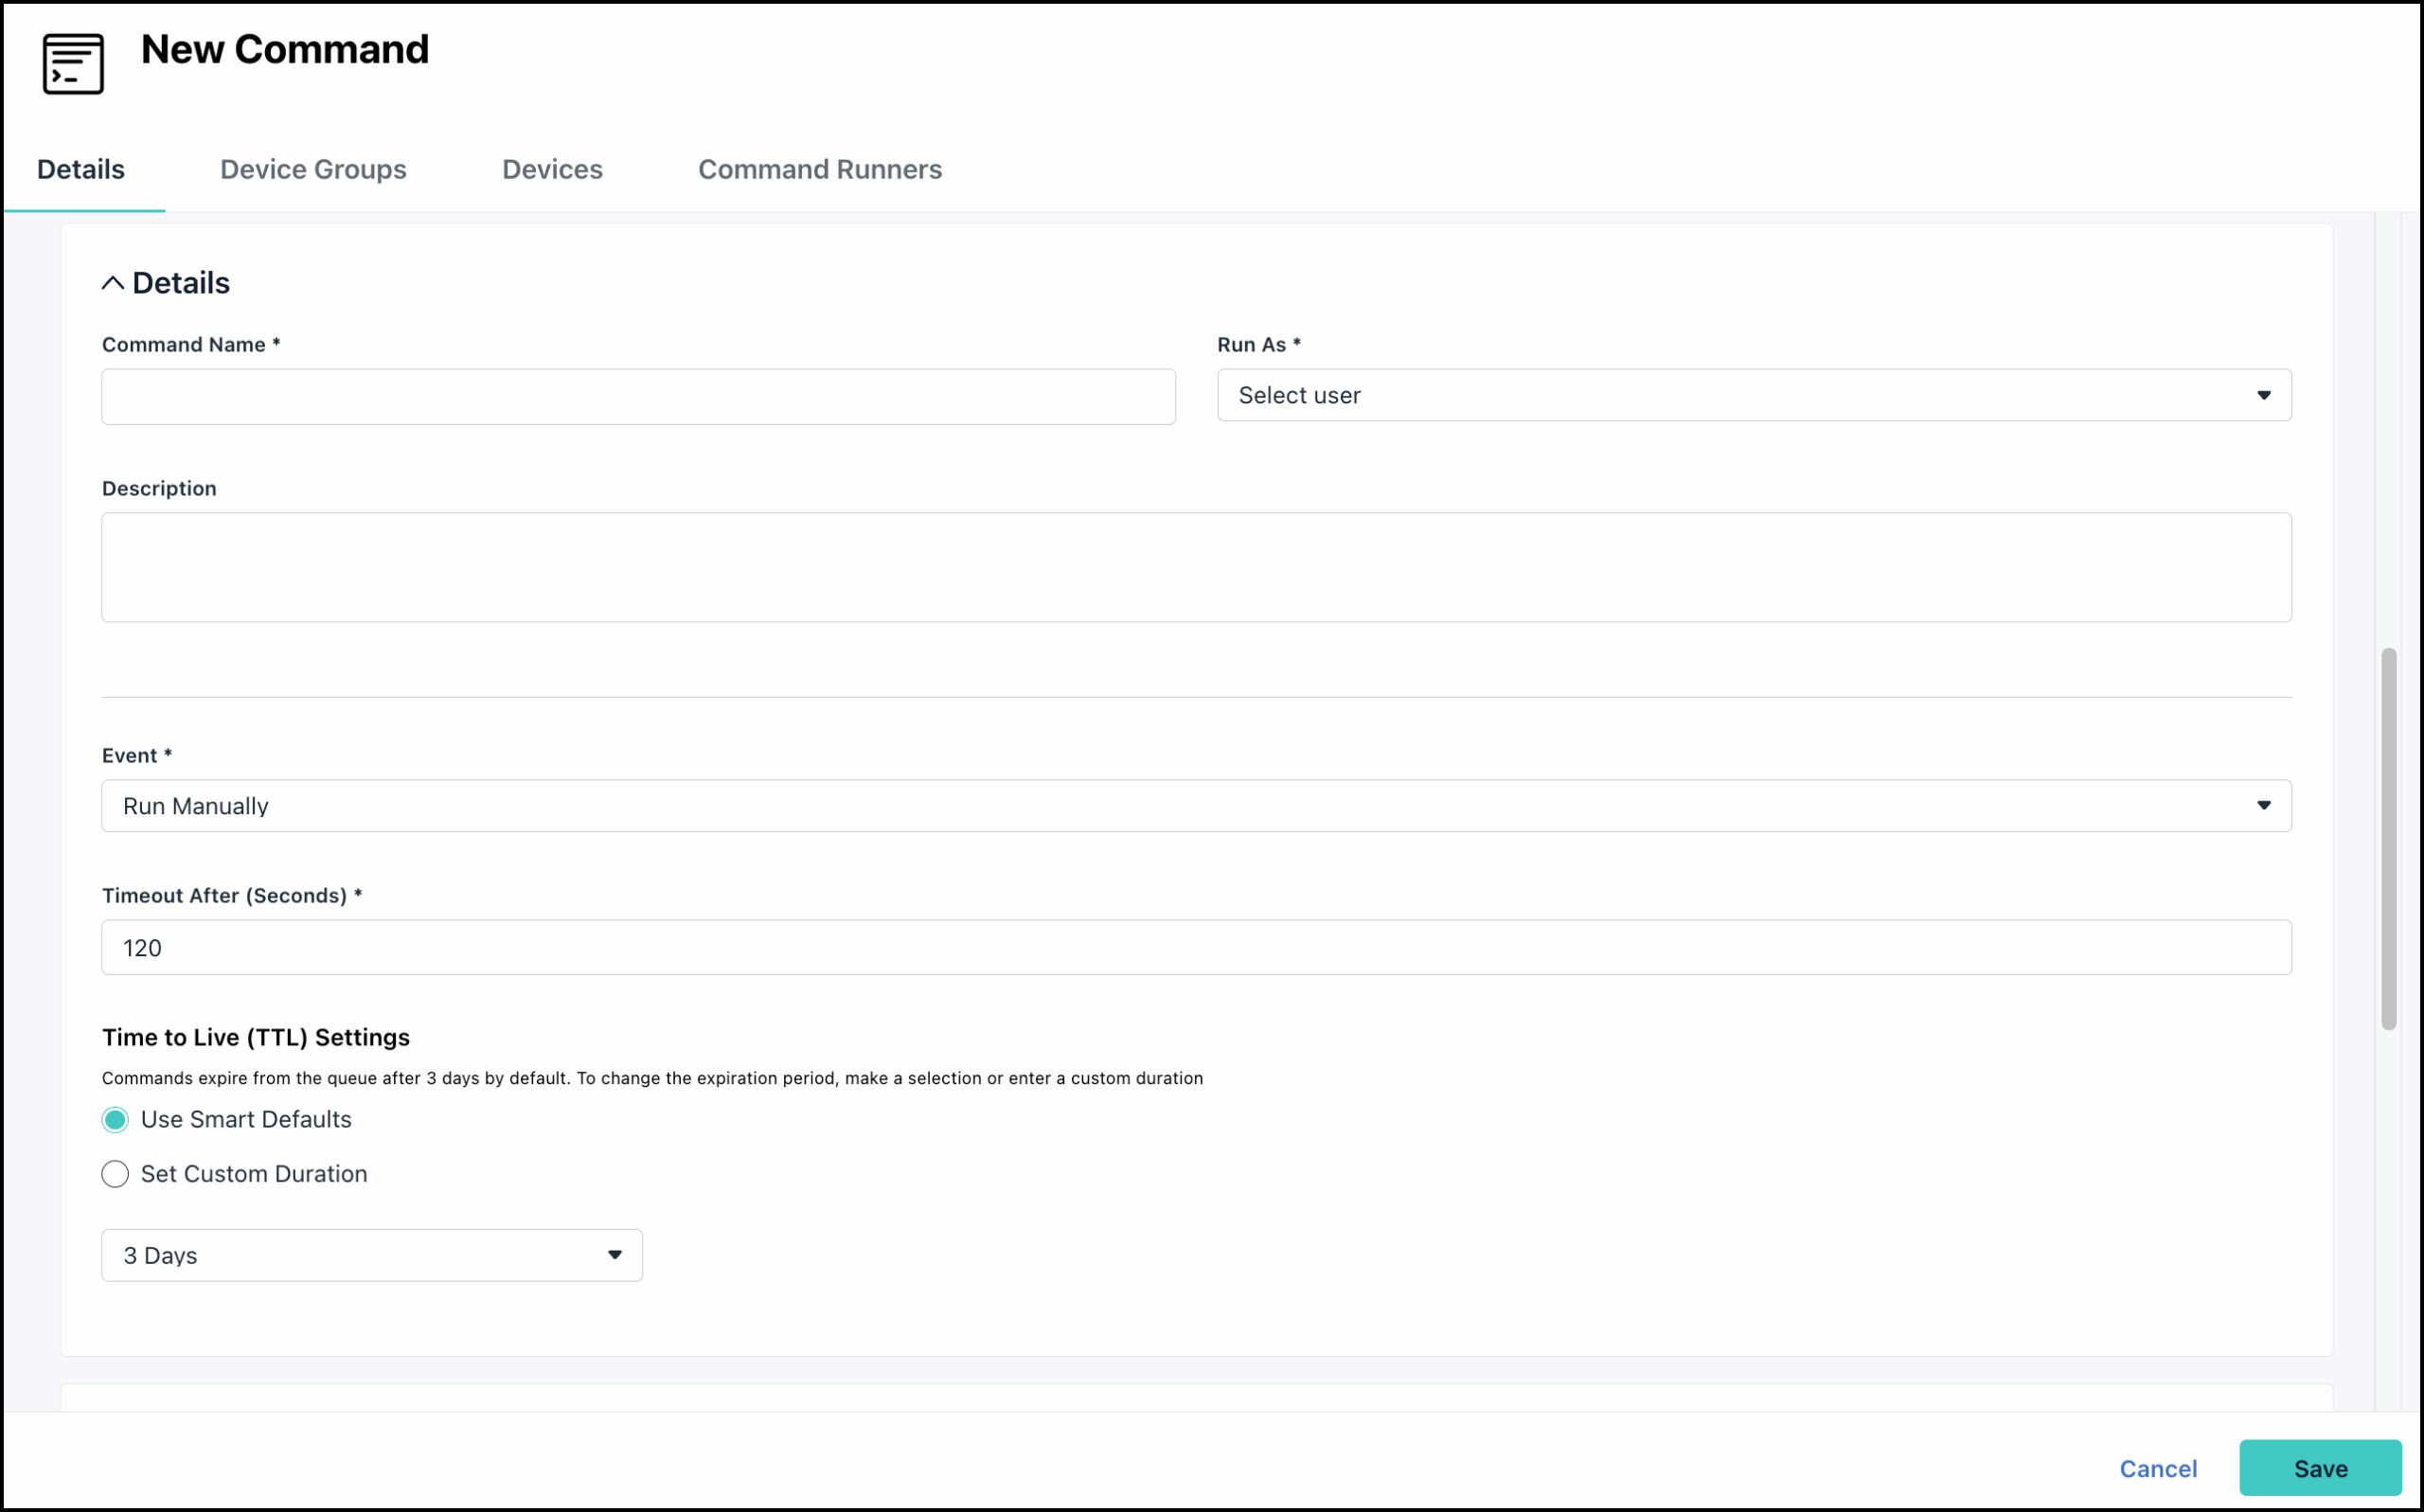Choose Set Custom Duration

pos(115,1174)
